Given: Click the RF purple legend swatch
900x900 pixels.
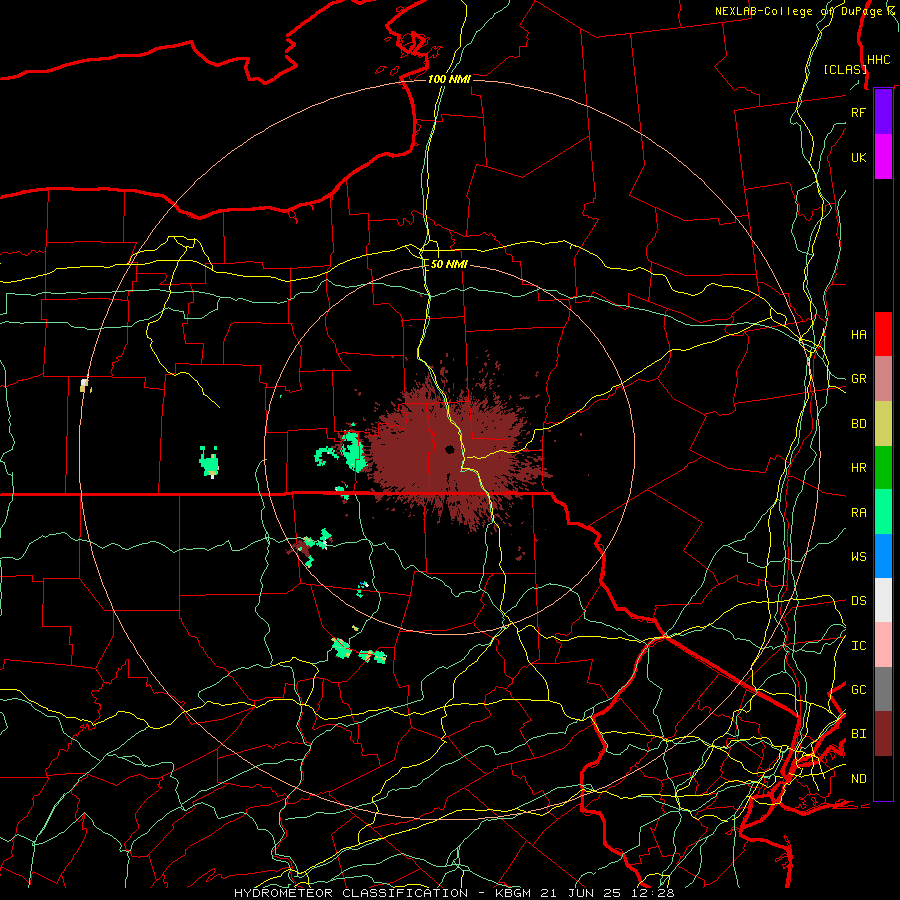Looking at the screenshot, I should (x=883, y=112).
